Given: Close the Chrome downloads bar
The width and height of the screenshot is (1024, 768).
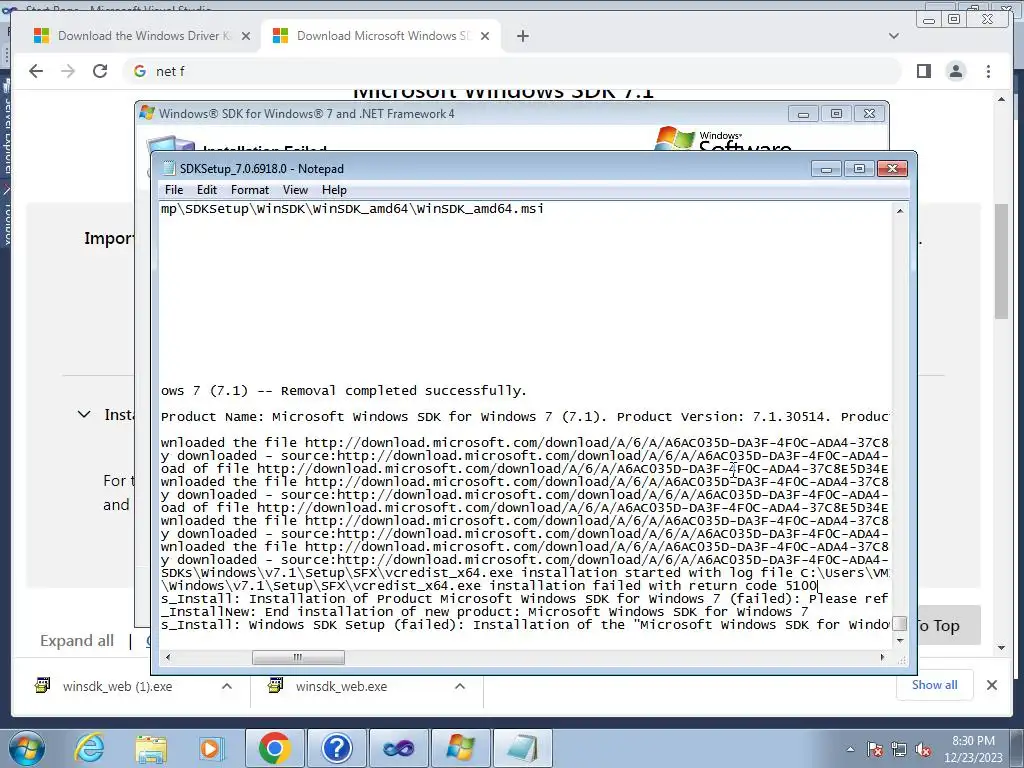Looking at the screenshot, I should pos(991,685).
